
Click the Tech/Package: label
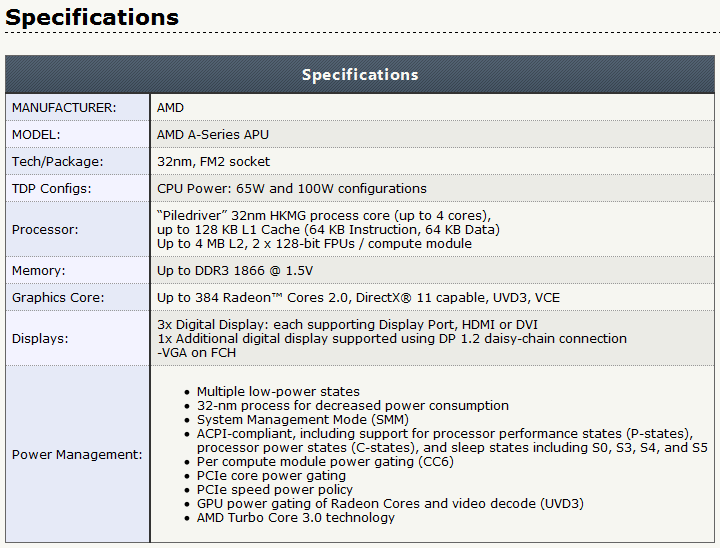tap(57, 162)
